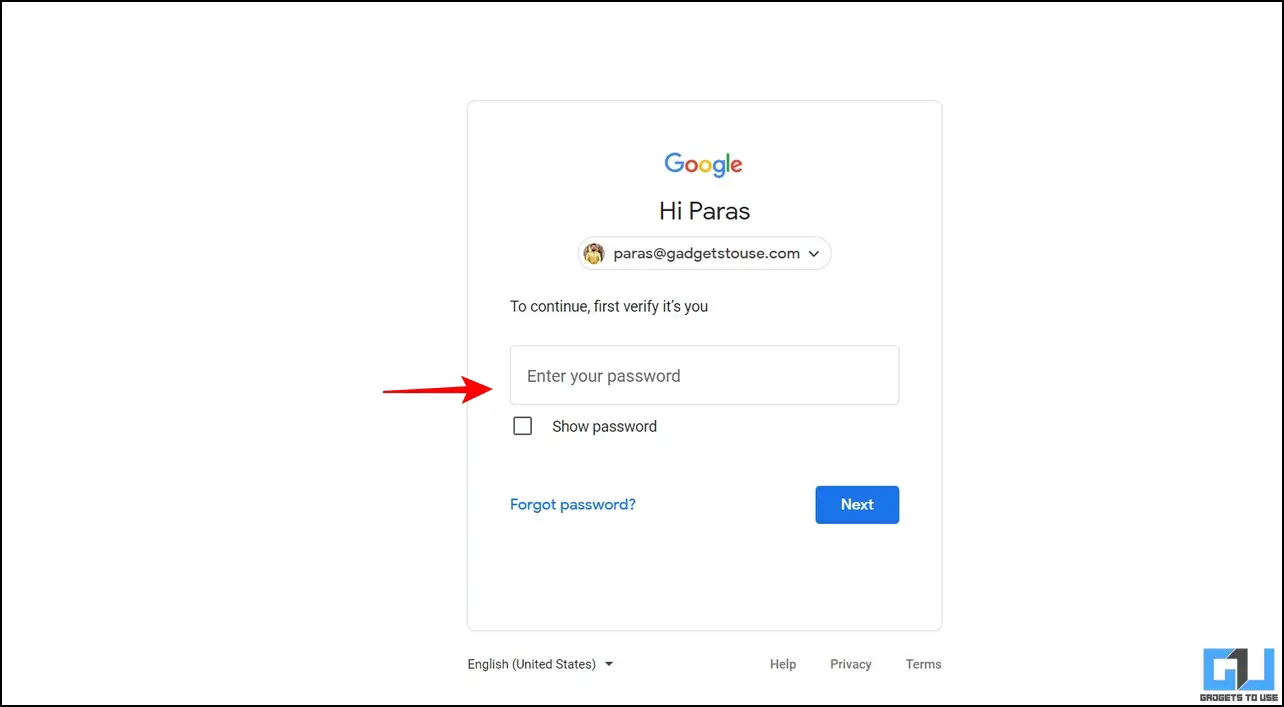Expand the paras@gadgetstouse.com account switcher
Viewport: 1284px width, 707px height.
pyautogui.click(x=704, y=254)
